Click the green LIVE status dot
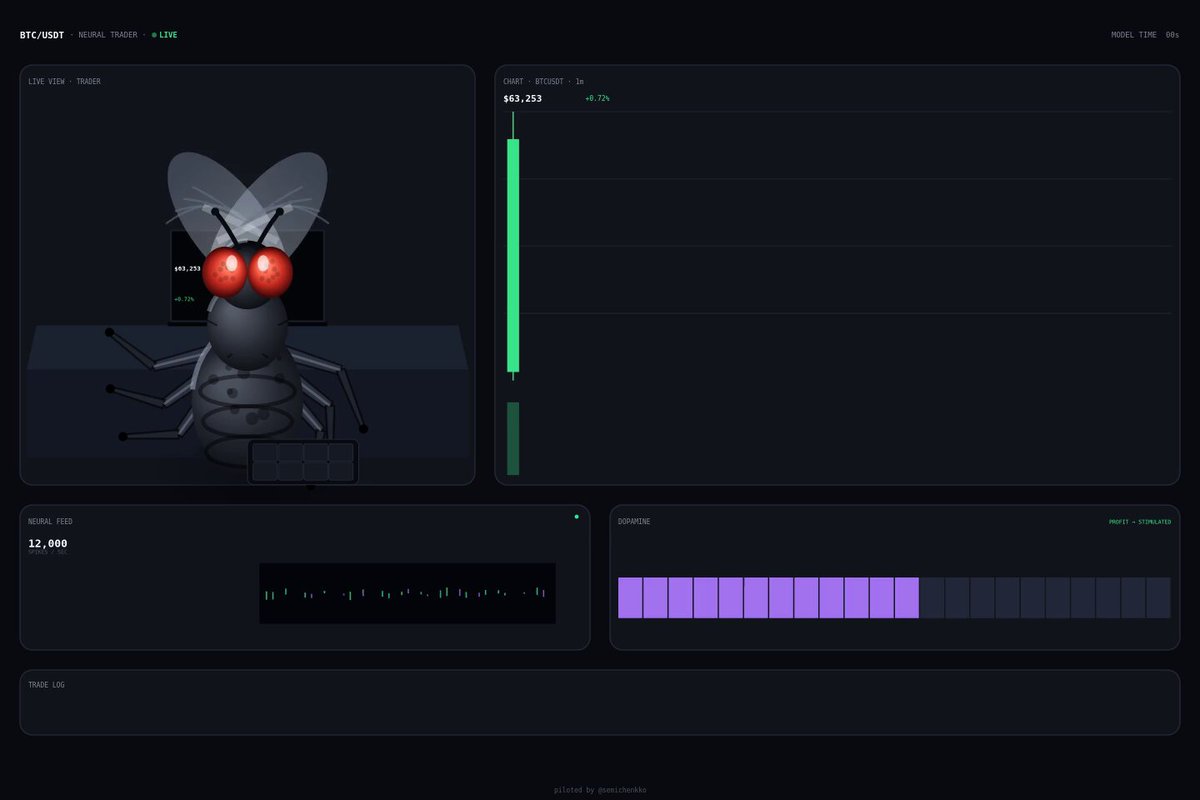Viewport: 1200px width, 800px height. (x=154, y=35)
